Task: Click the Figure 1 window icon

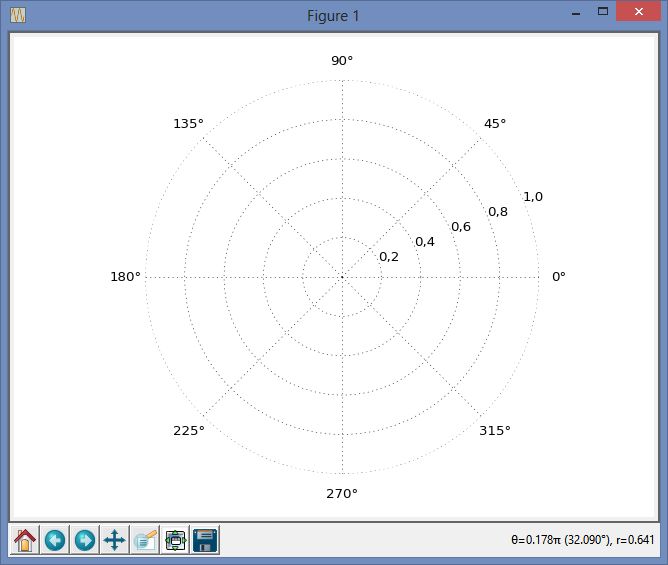Action: point(18,16)
